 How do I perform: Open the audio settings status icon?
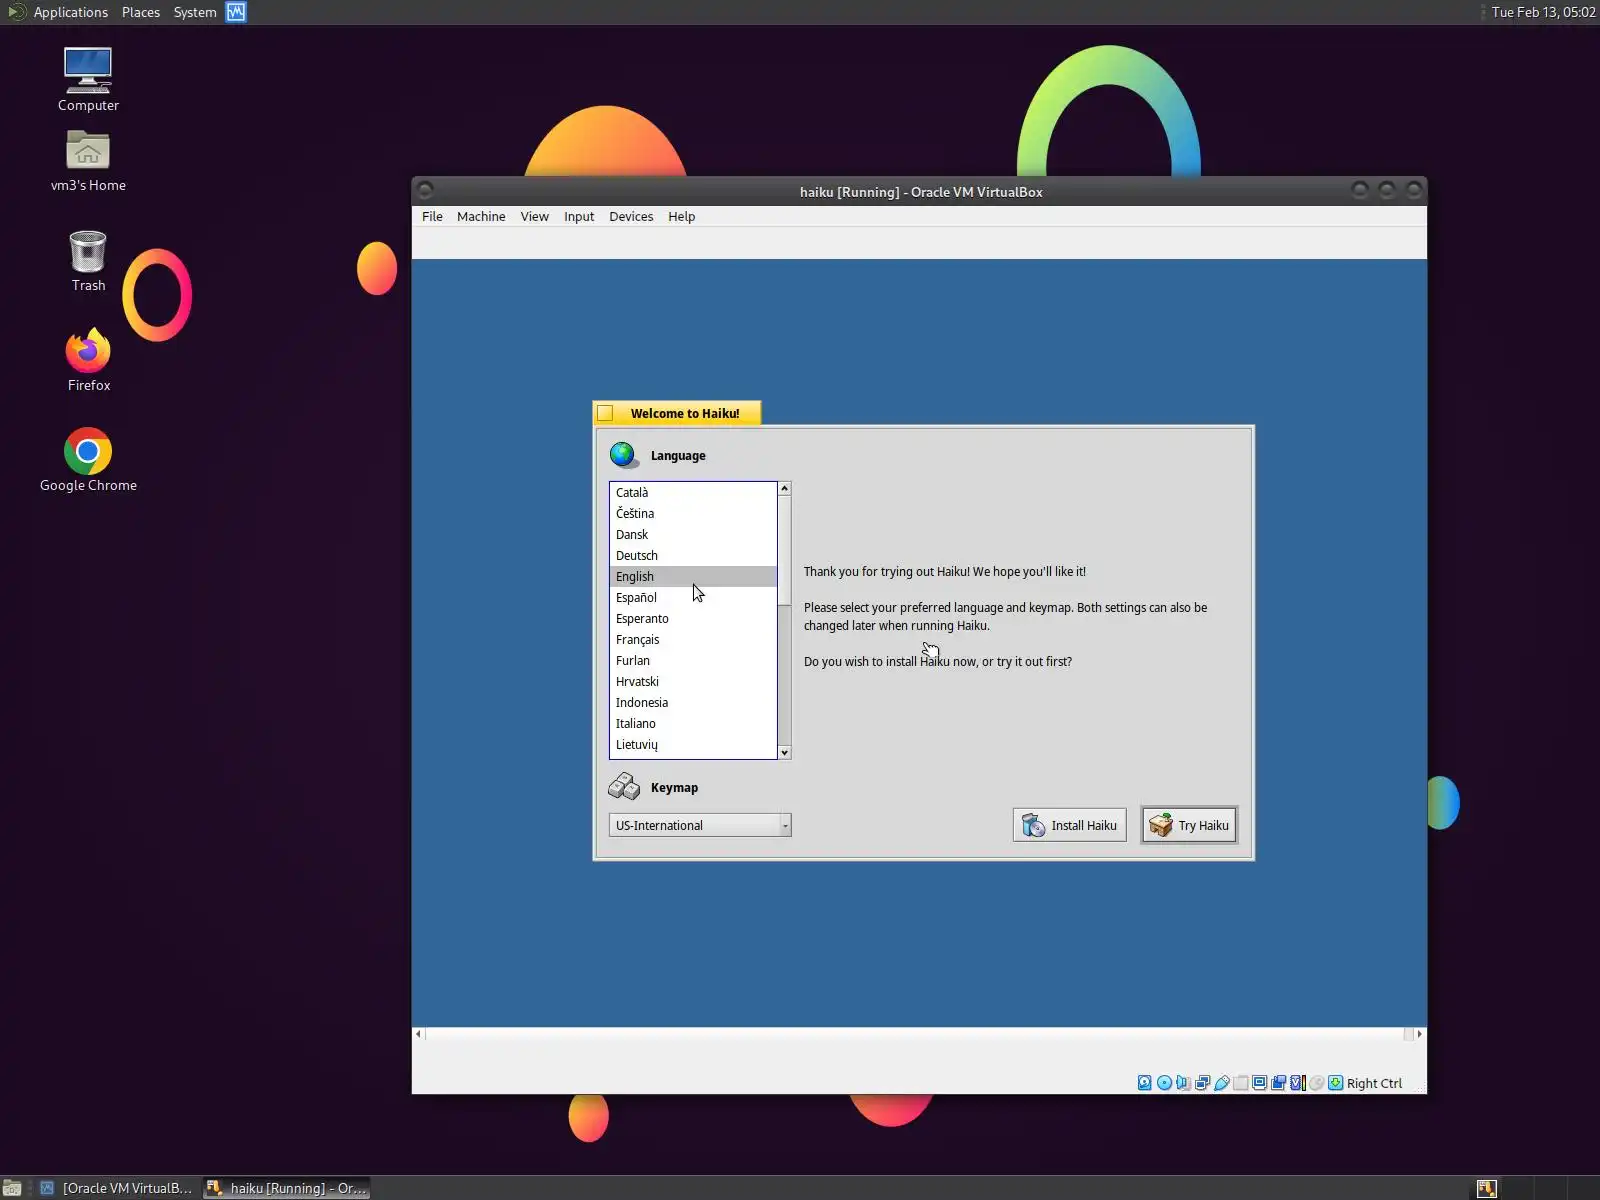tap(1183, 1083)
